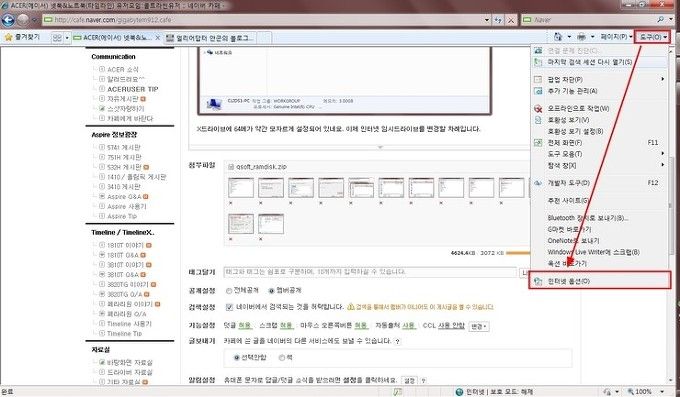Screen dimensions: 680x397
Task: Open the address bar history dropdown arrow
Action: pos(486,20)
